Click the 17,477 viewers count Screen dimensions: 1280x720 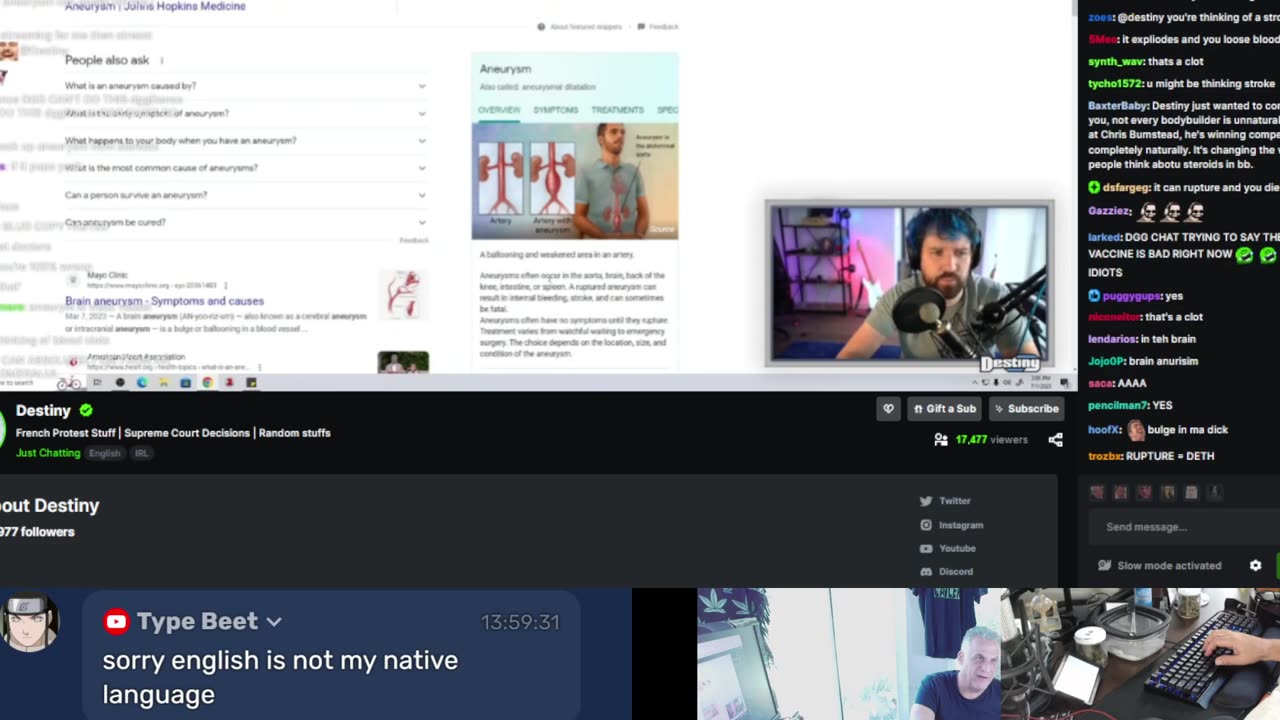[x=991, y=439]
